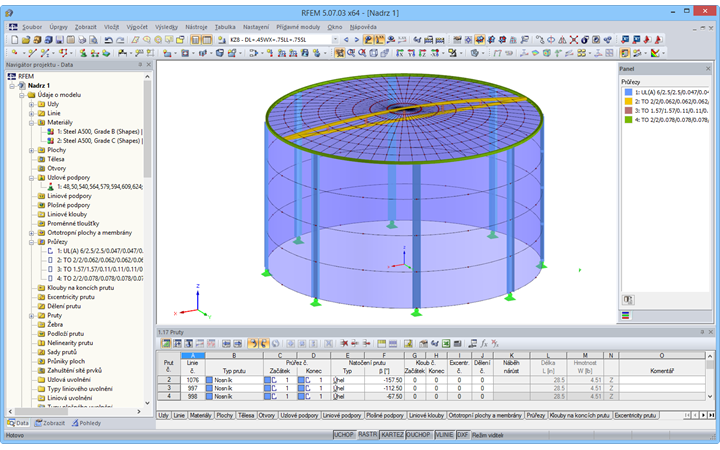Screen dimensions: 720x450
Task: Toggle the table display button in toolbar
Action: tap(207, 40)
